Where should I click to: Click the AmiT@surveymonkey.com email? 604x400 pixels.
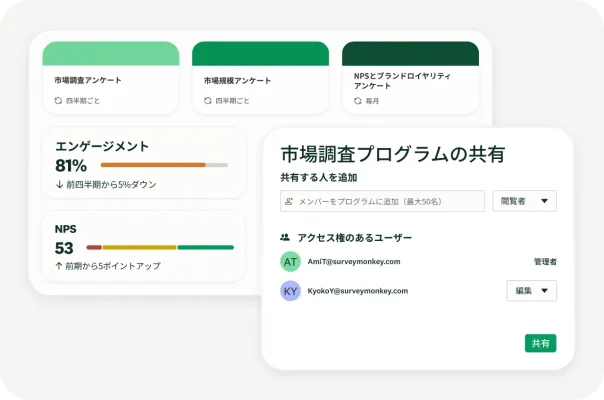click(x=354, y=262)
